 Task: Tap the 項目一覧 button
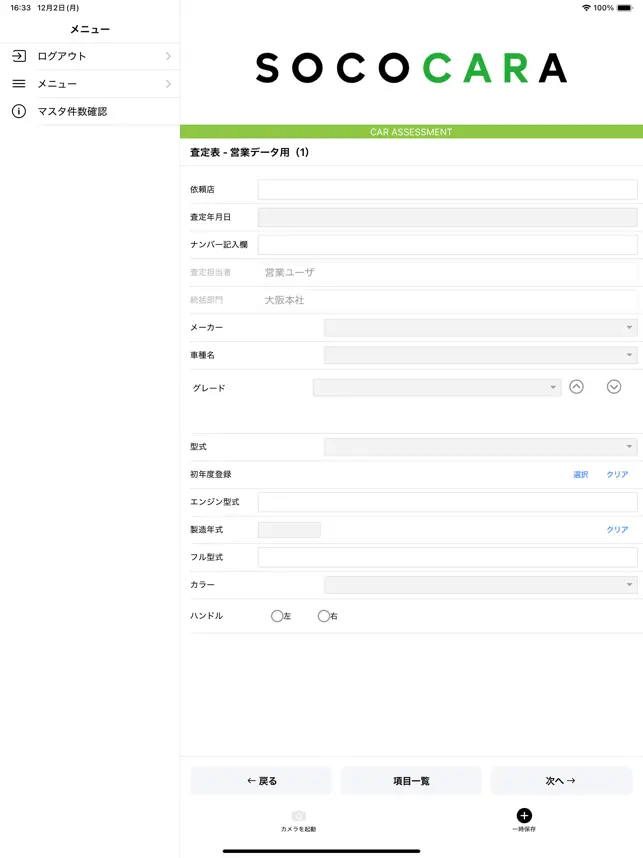(411, 781)
